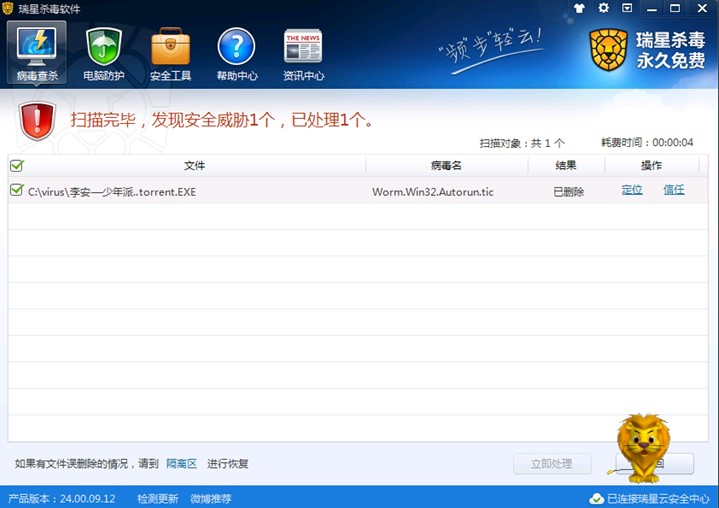Open the 隔离区 quarantine area link

pos(181,464)
